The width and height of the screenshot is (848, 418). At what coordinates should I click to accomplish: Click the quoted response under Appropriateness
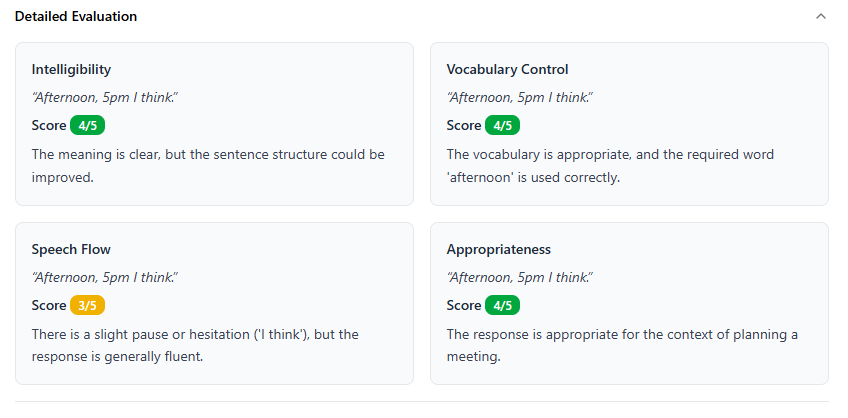coord(520,277)
